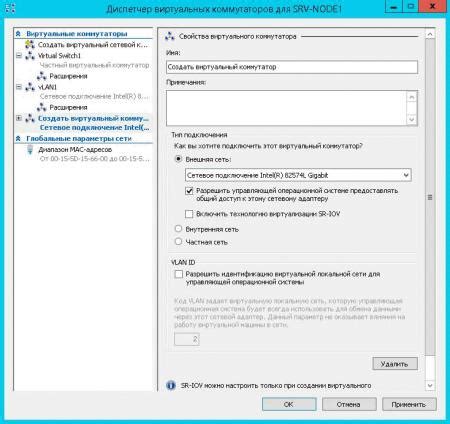Click the Имя text field
The width and height of the screenshot is (450, 424).
pos(292,67)
